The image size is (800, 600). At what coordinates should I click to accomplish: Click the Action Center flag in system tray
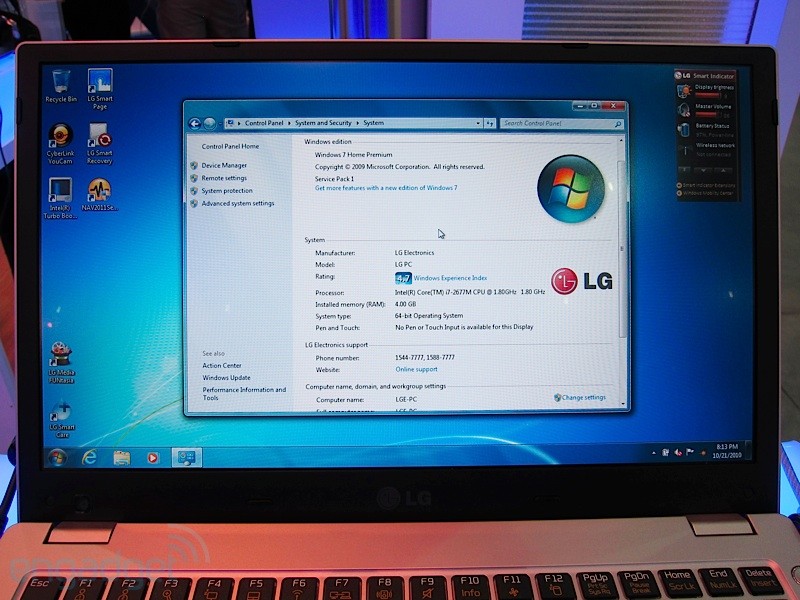click(x=689, y=452)
